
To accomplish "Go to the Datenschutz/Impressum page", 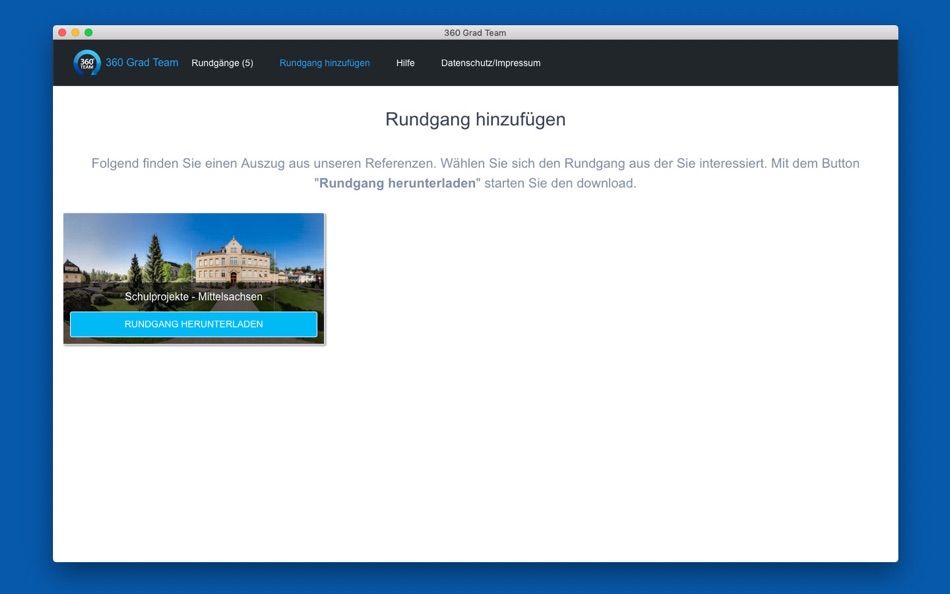I will [491, 63].
